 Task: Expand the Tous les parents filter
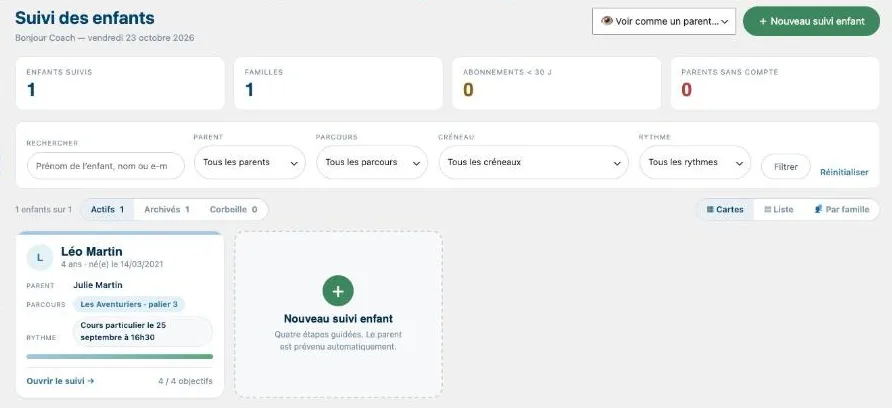click(x=250, y=162)
